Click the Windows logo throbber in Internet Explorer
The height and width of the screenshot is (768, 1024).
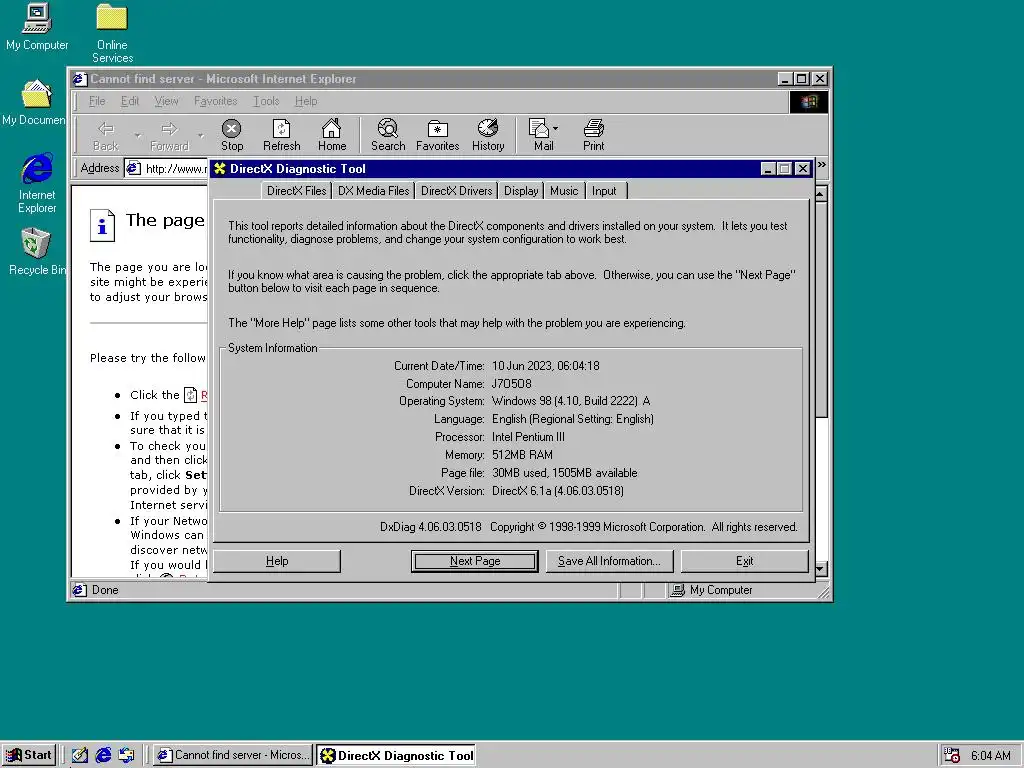[808, 102]
